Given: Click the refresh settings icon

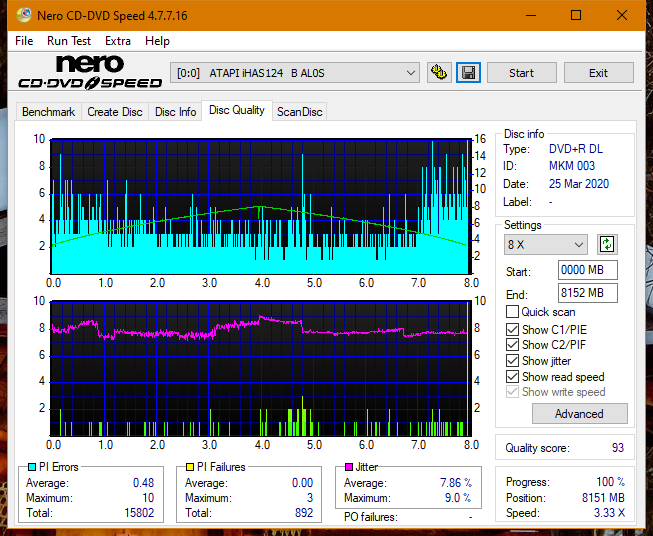Looking at the screenshot, I should click(607, 244).
